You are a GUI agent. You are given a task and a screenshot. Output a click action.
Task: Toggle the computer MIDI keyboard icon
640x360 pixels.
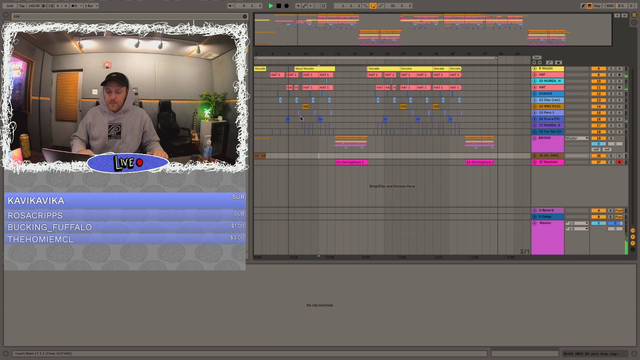(589, 6)
